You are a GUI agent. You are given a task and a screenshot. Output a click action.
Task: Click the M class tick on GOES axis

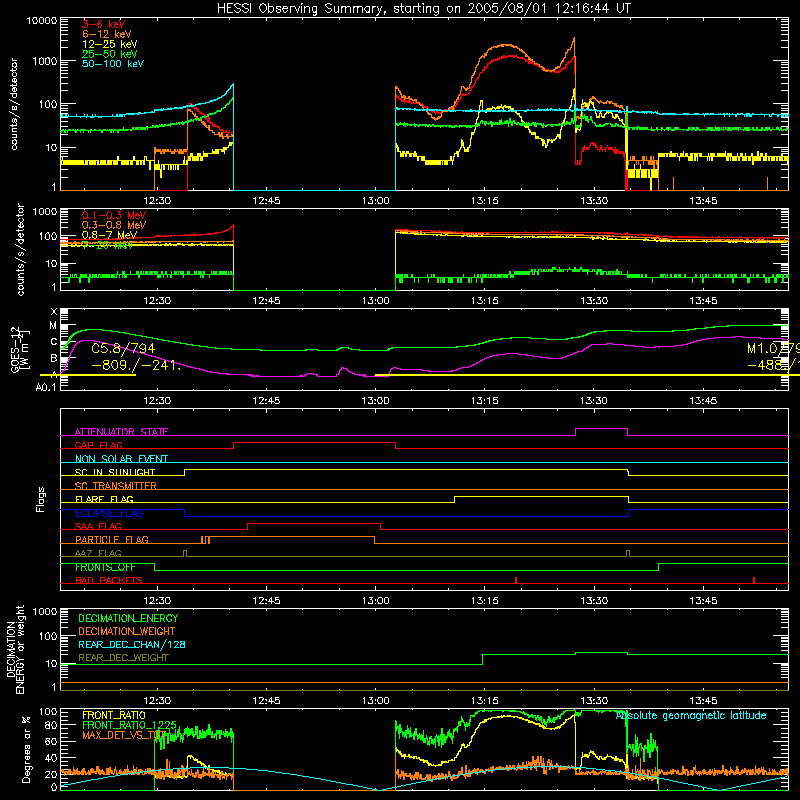tap(53, 326)
